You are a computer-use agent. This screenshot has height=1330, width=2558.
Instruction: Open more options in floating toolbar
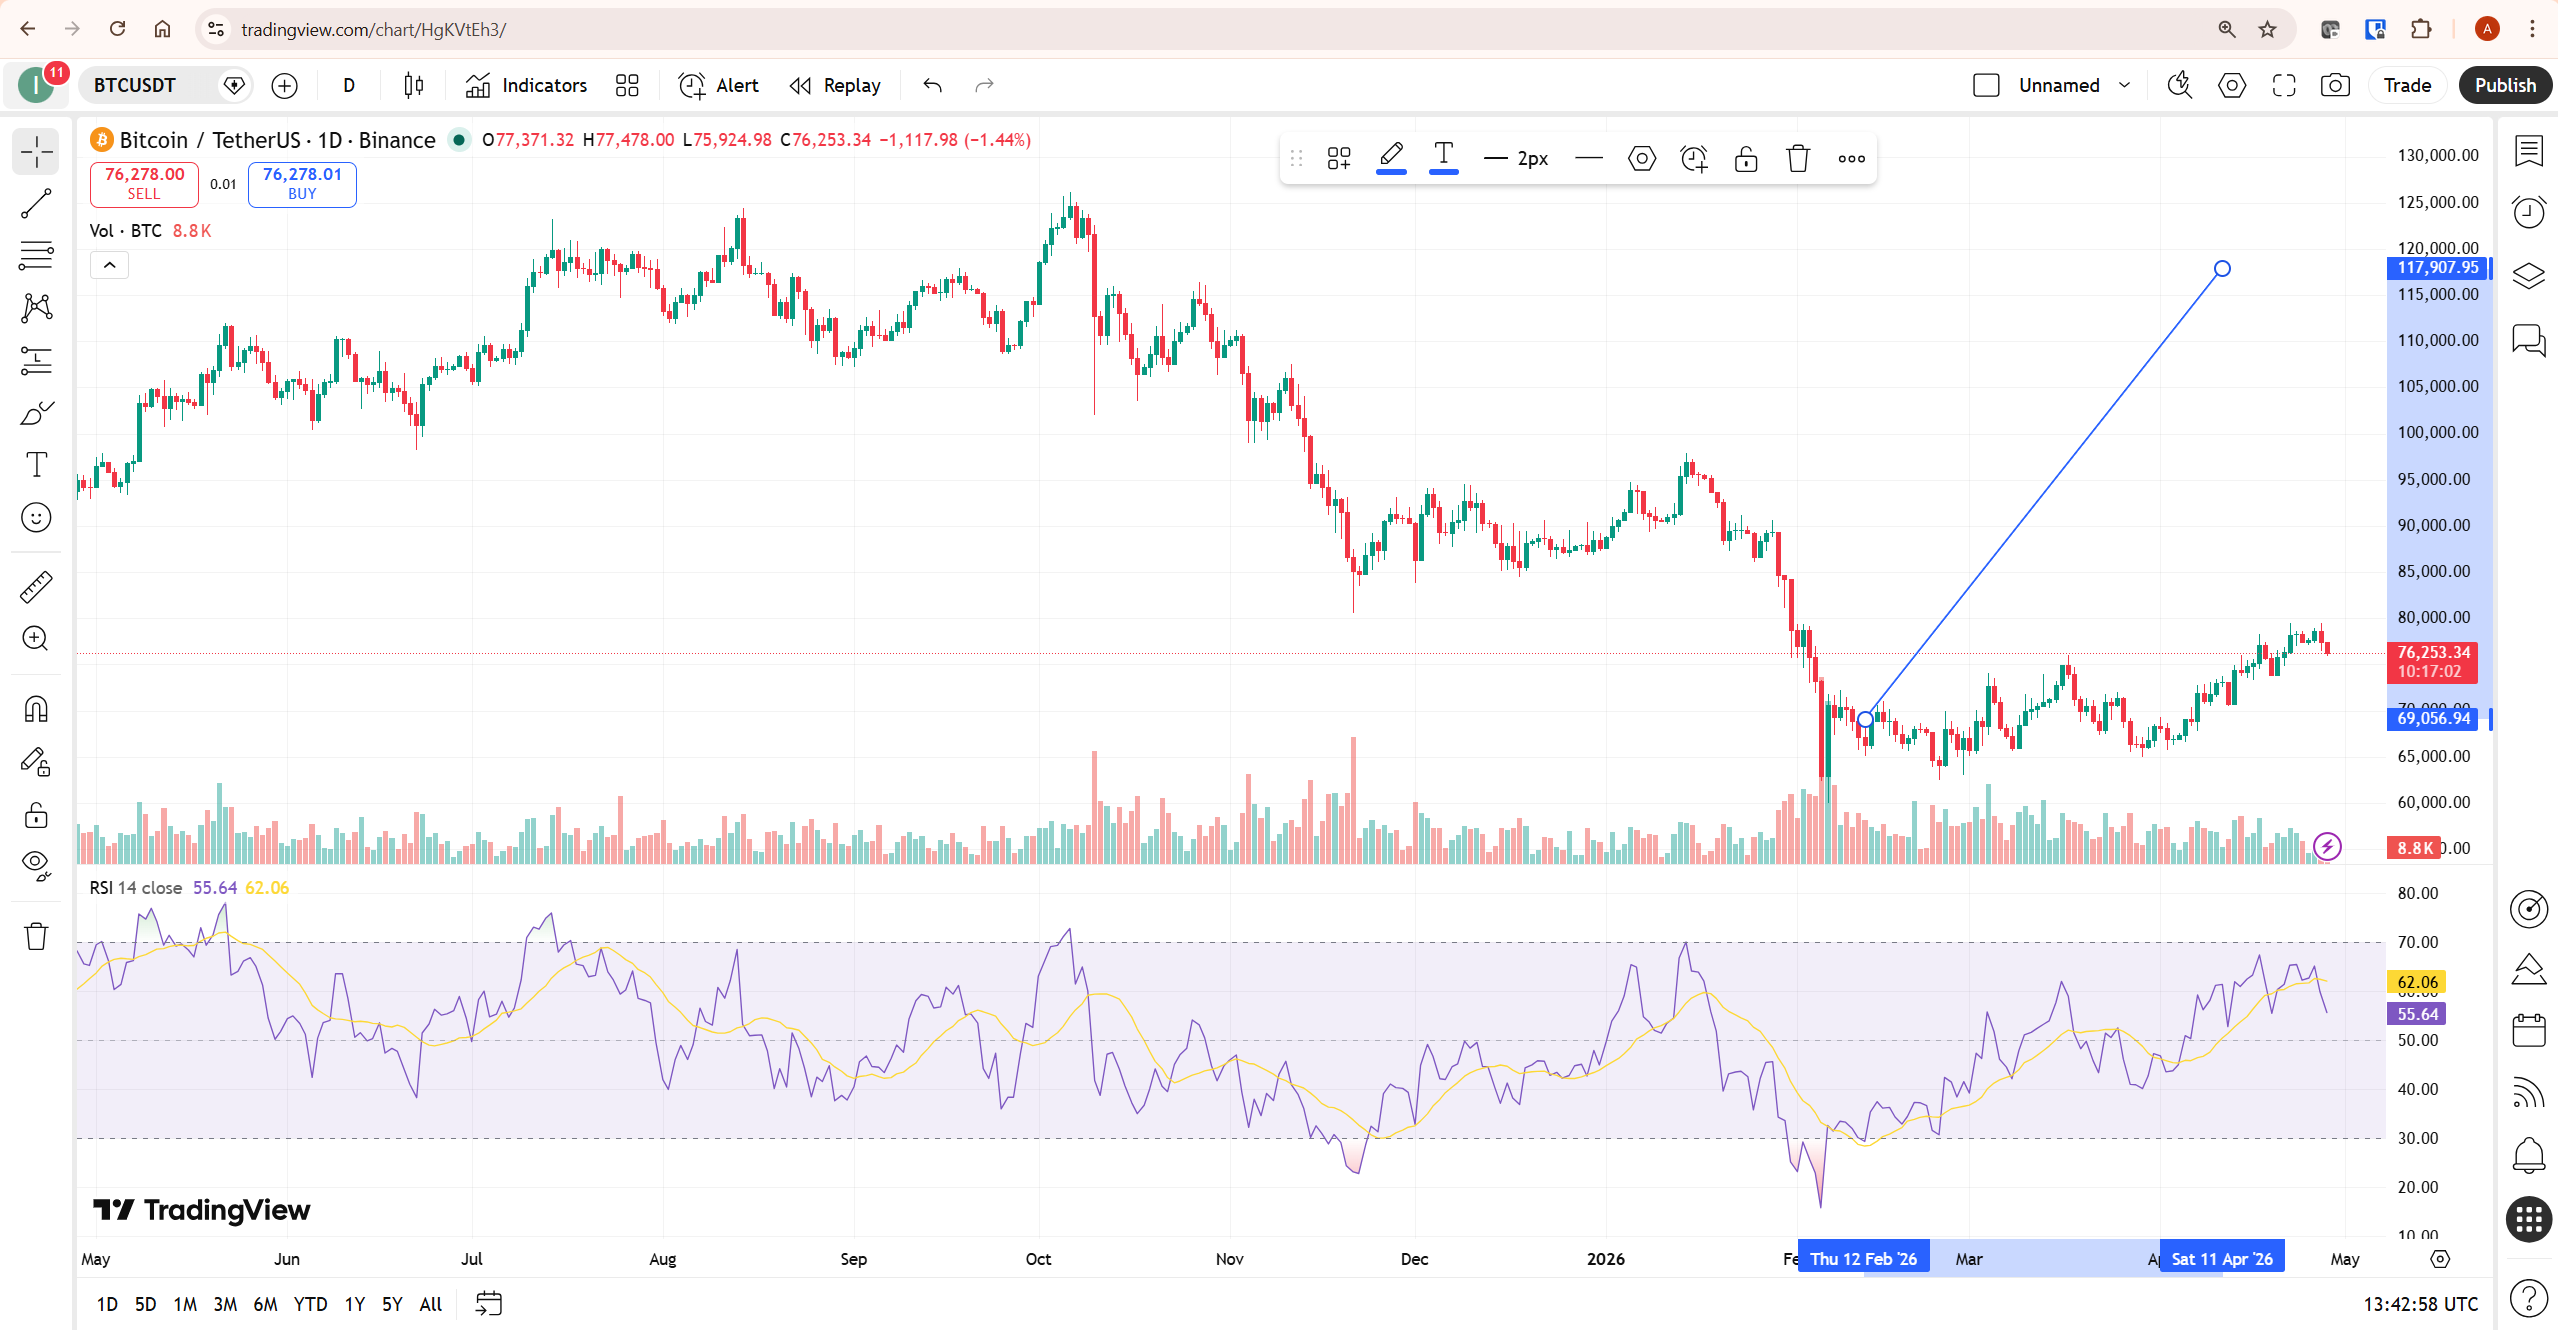(1851, 158)
